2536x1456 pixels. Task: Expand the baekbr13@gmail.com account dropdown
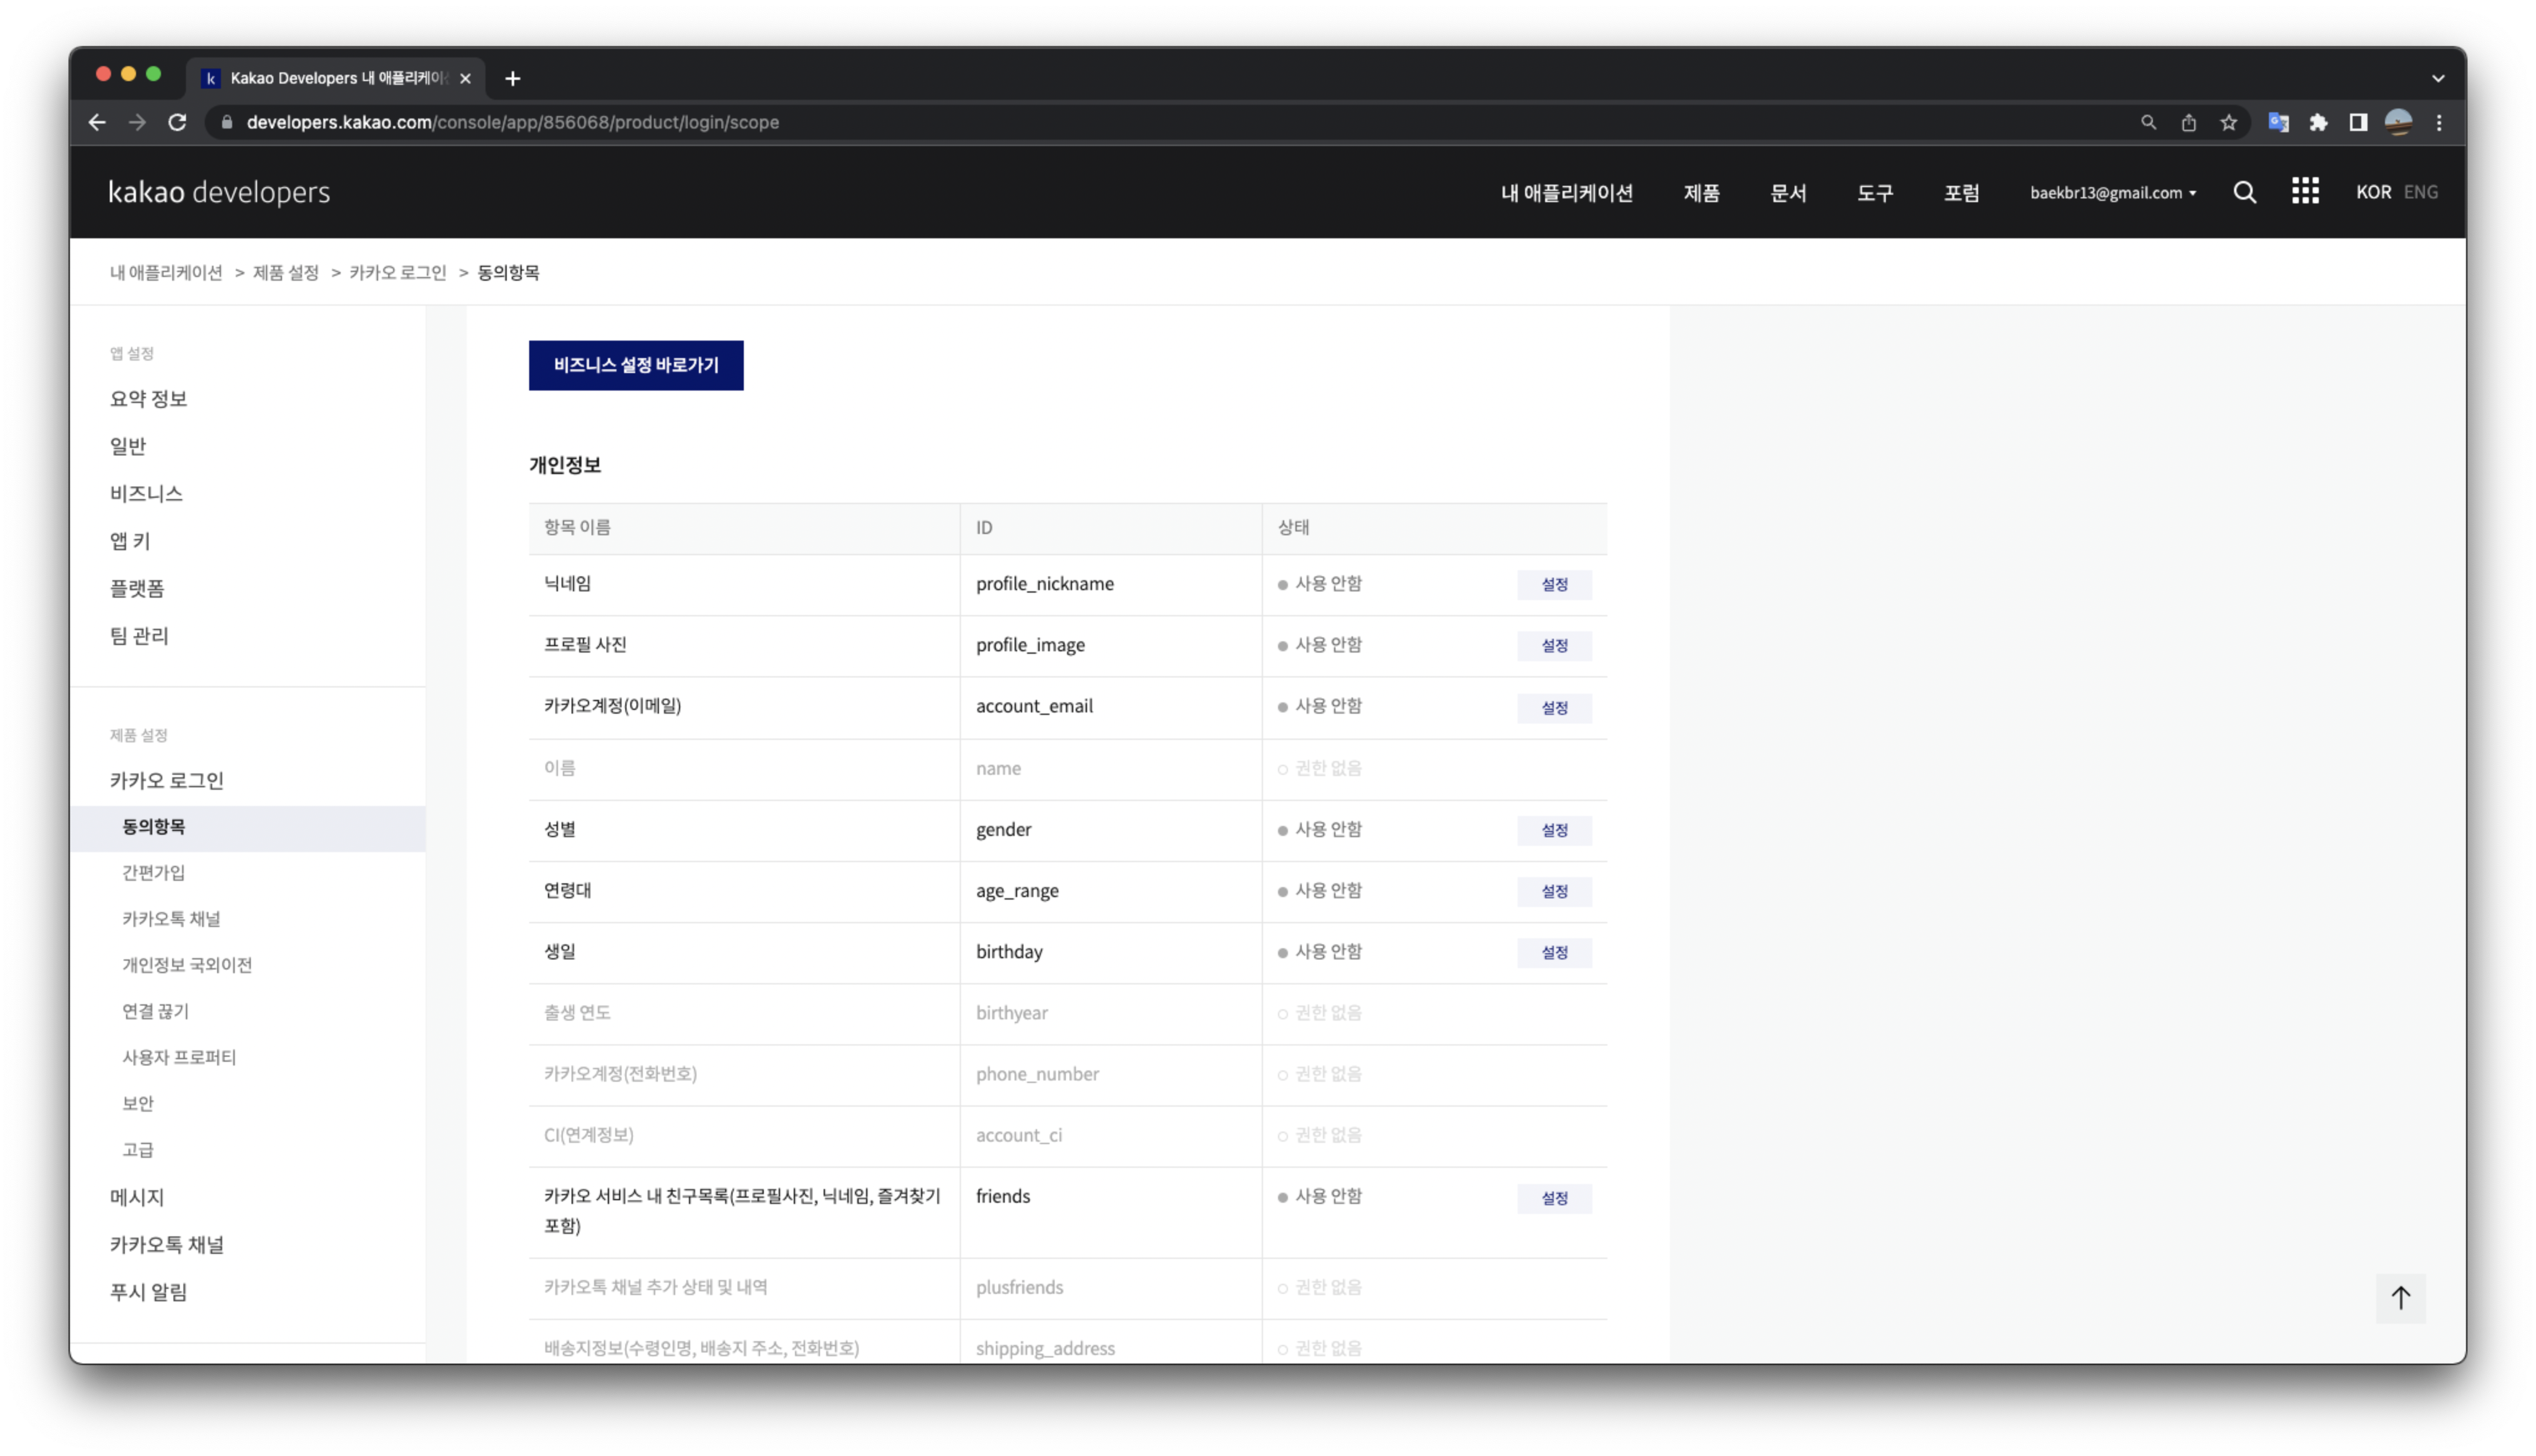pyautogui.click(x=2112, y=193)
